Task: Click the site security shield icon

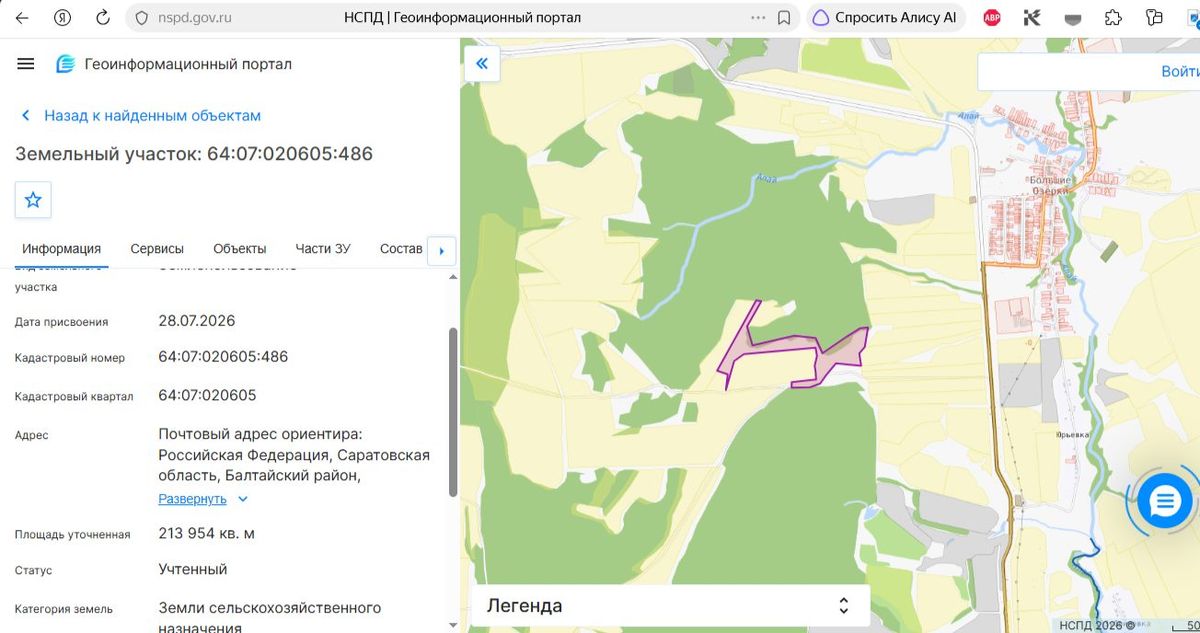Action: (x=141, y=18)
